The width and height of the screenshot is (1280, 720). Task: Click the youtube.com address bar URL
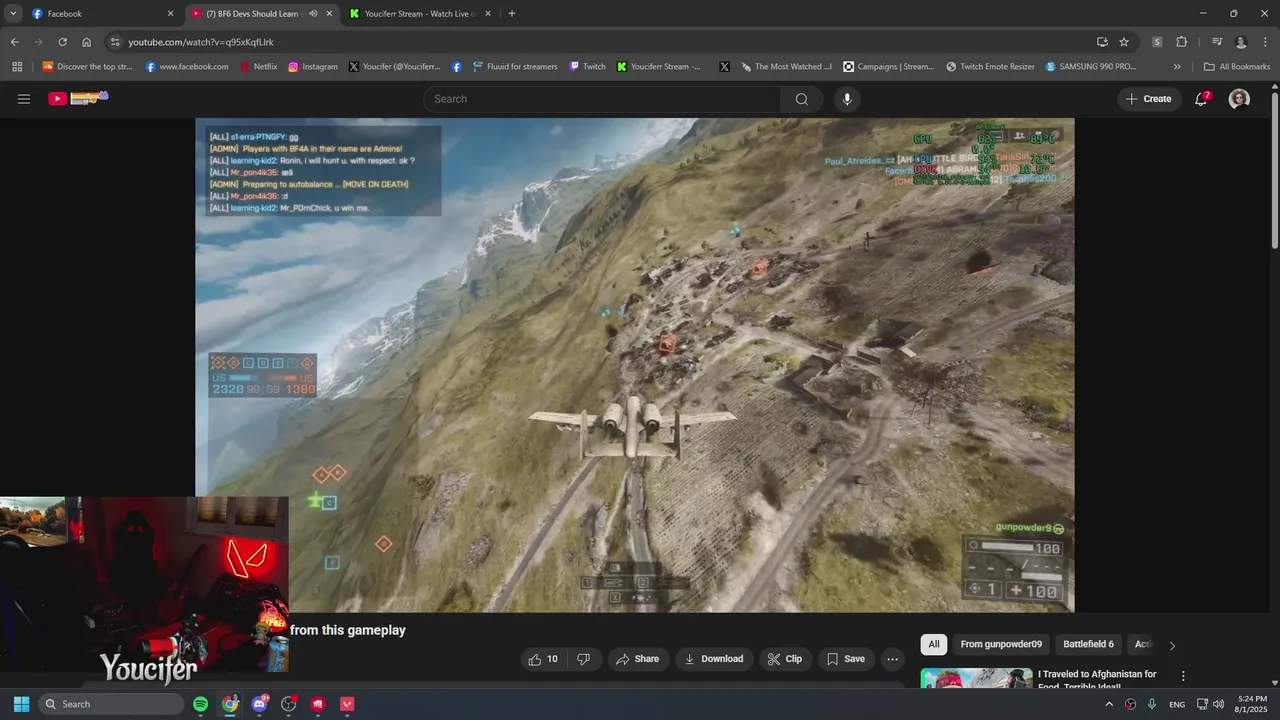tap(201, 42)
